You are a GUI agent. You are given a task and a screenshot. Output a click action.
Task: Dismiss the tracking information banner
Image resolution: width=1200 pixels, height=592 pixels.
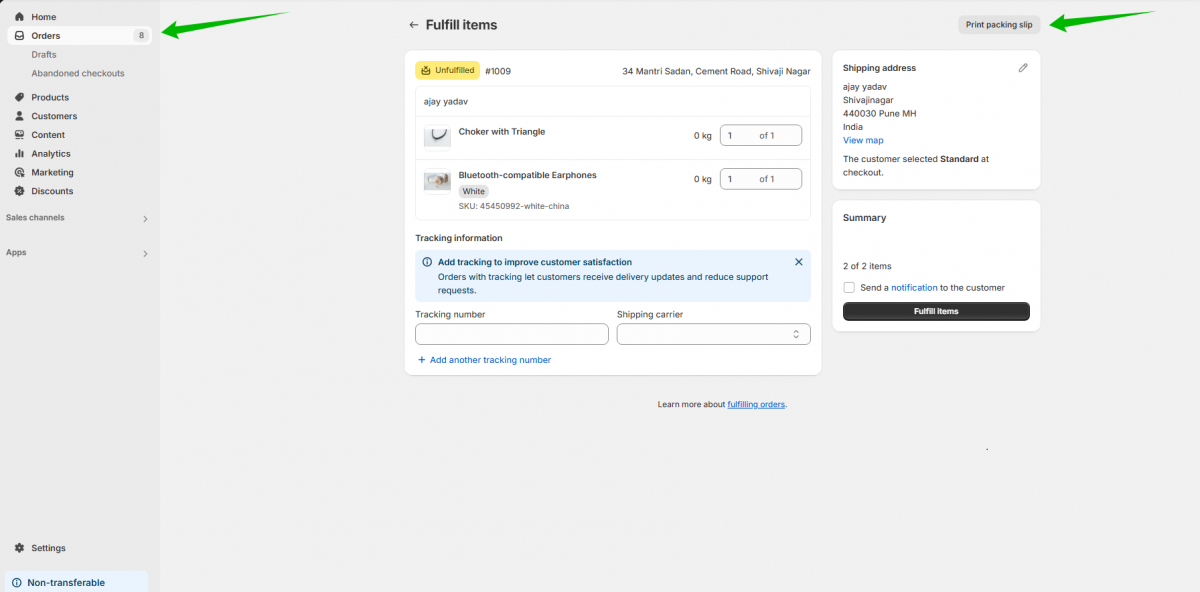coord(798,261)
